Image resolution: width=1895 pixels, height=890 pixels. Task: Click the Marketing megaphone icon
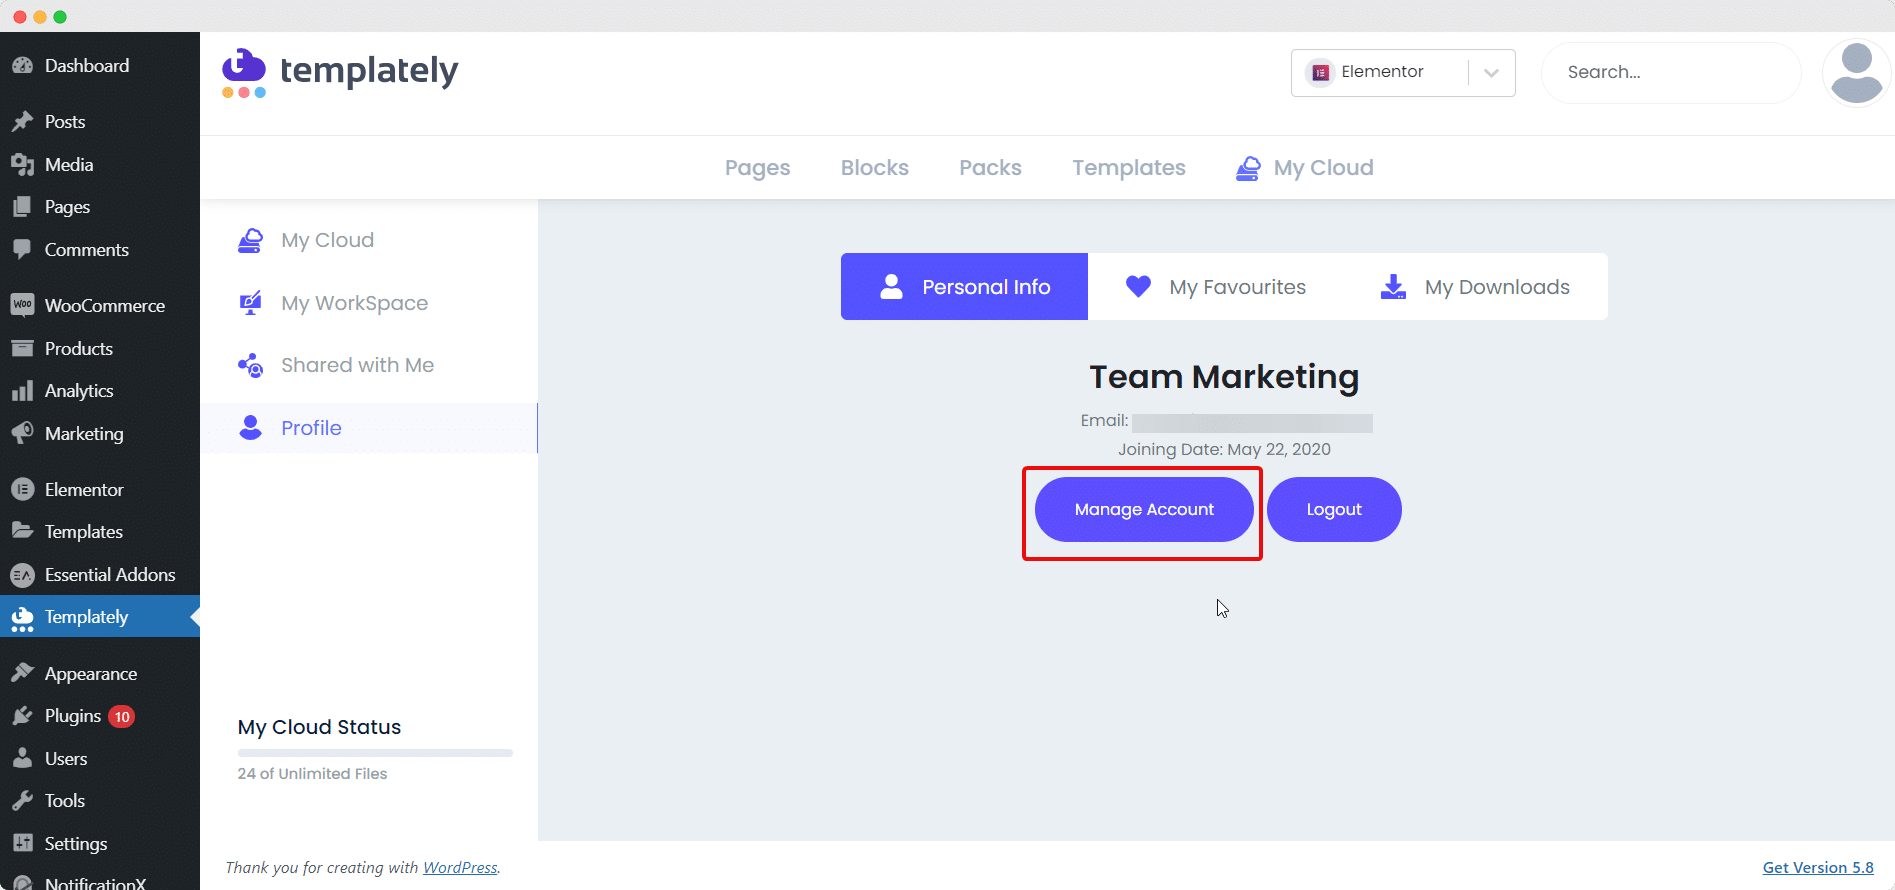coord(22,434)
